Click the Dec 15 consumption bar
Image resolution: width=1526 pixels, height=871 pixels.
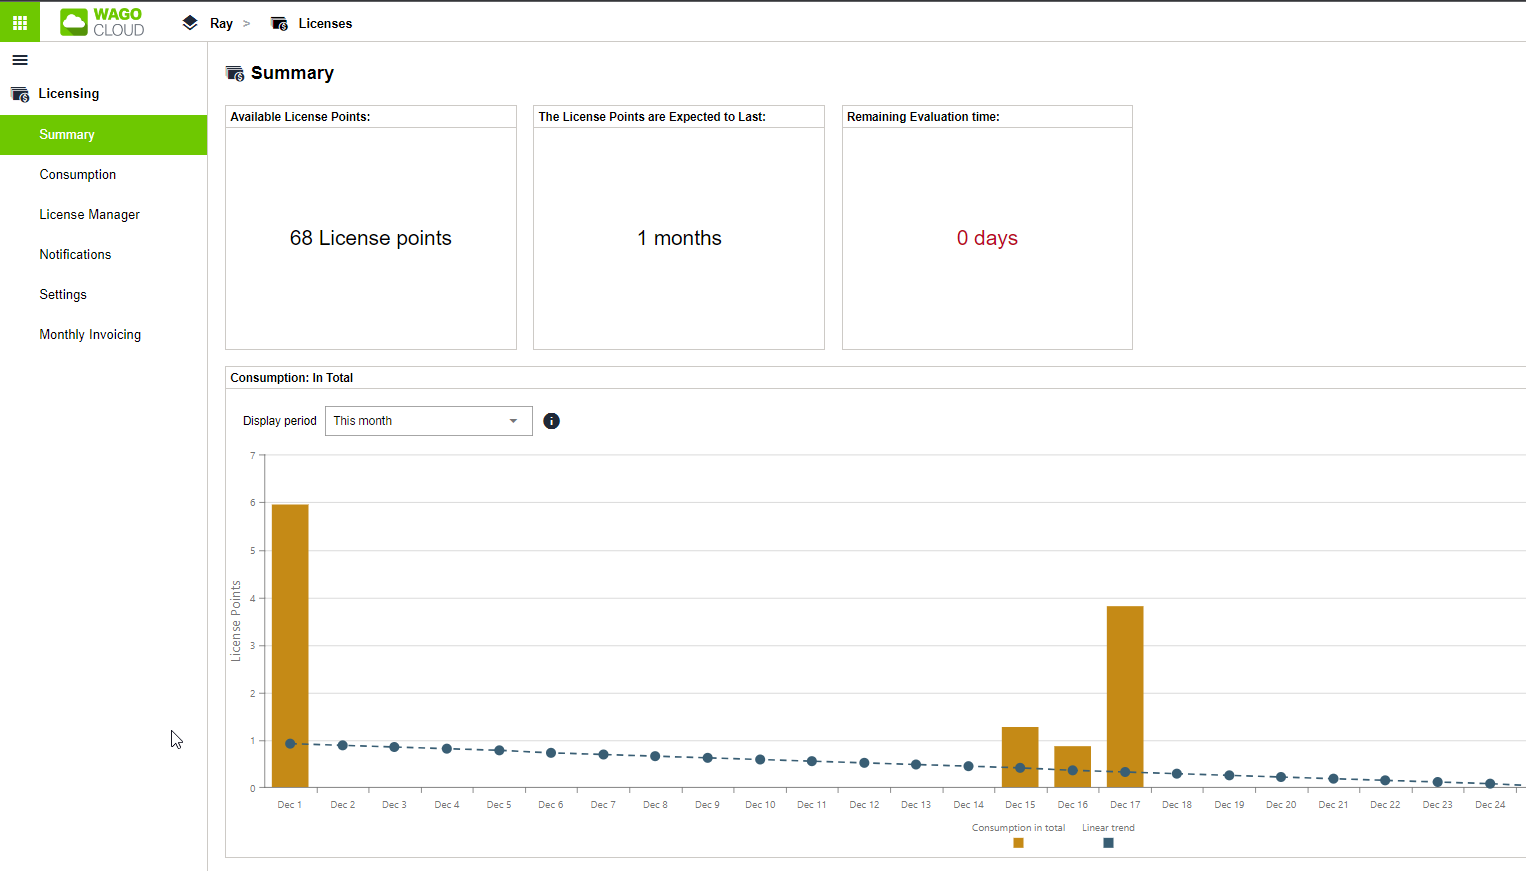point(1020,757)
